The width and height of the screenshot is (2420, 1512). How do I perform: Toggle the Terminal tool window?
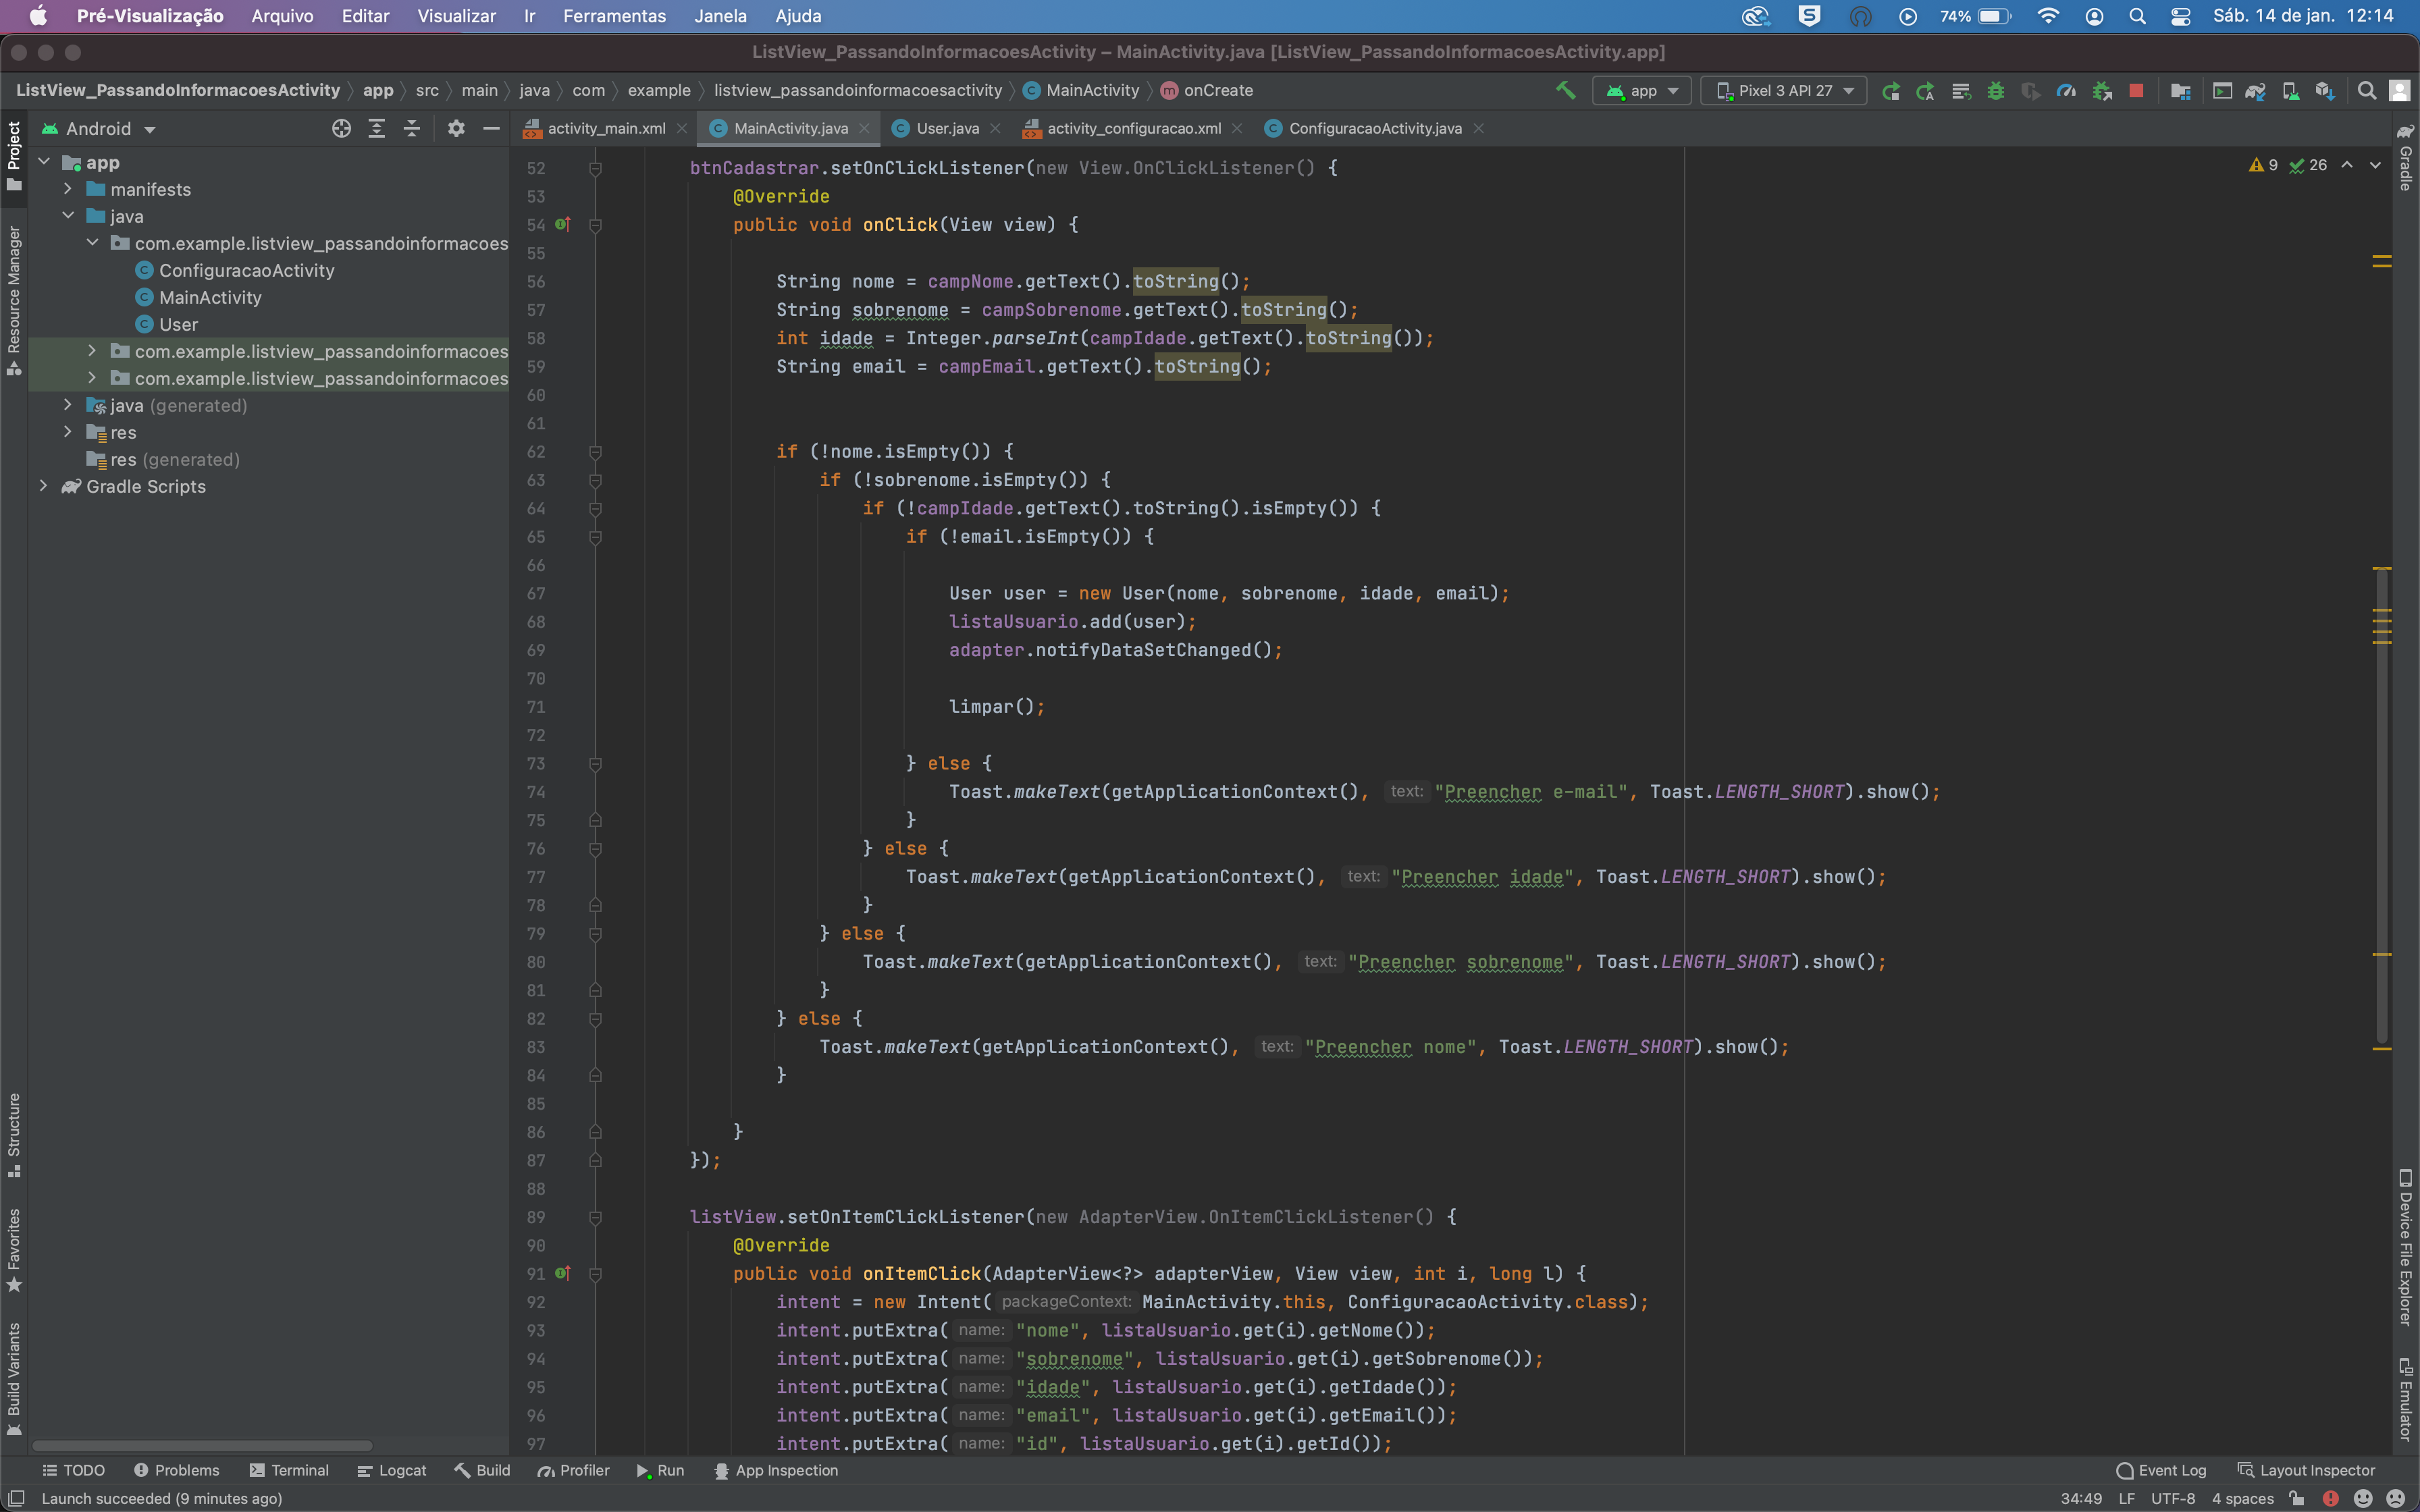coord(289,1470)
